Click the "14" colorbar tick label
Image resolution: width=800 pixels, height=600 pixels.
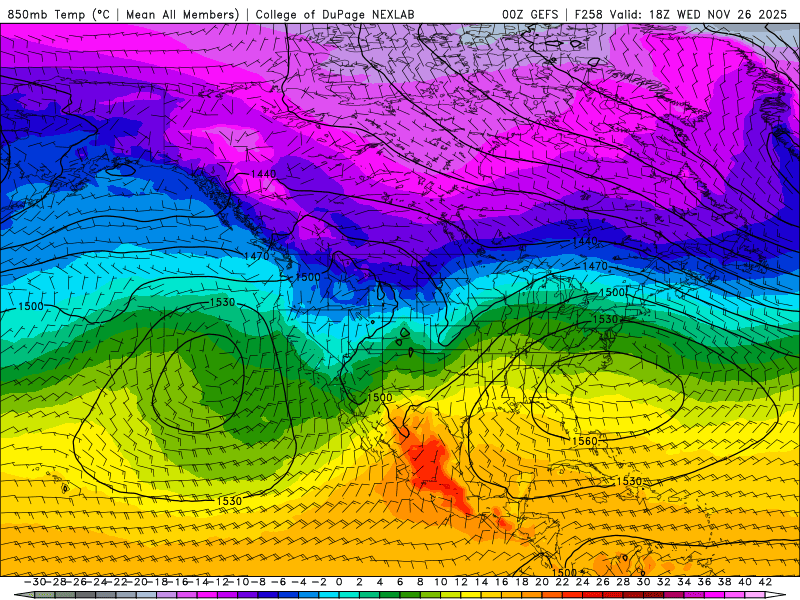coord(481,582)
